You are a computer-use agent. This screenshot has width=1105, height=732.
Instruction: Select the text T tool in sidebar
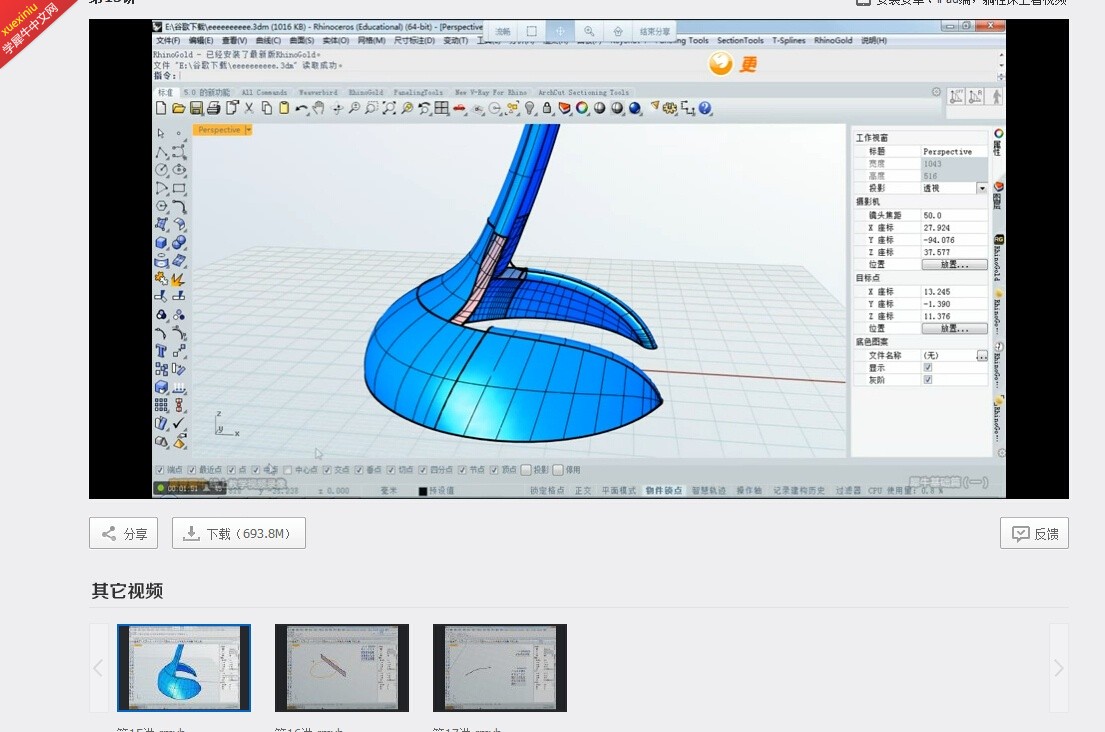tap(161, 351)
